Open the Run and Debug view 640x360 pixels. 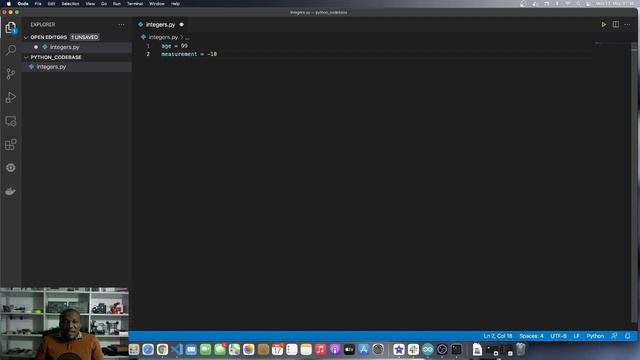tap(11, 97)
